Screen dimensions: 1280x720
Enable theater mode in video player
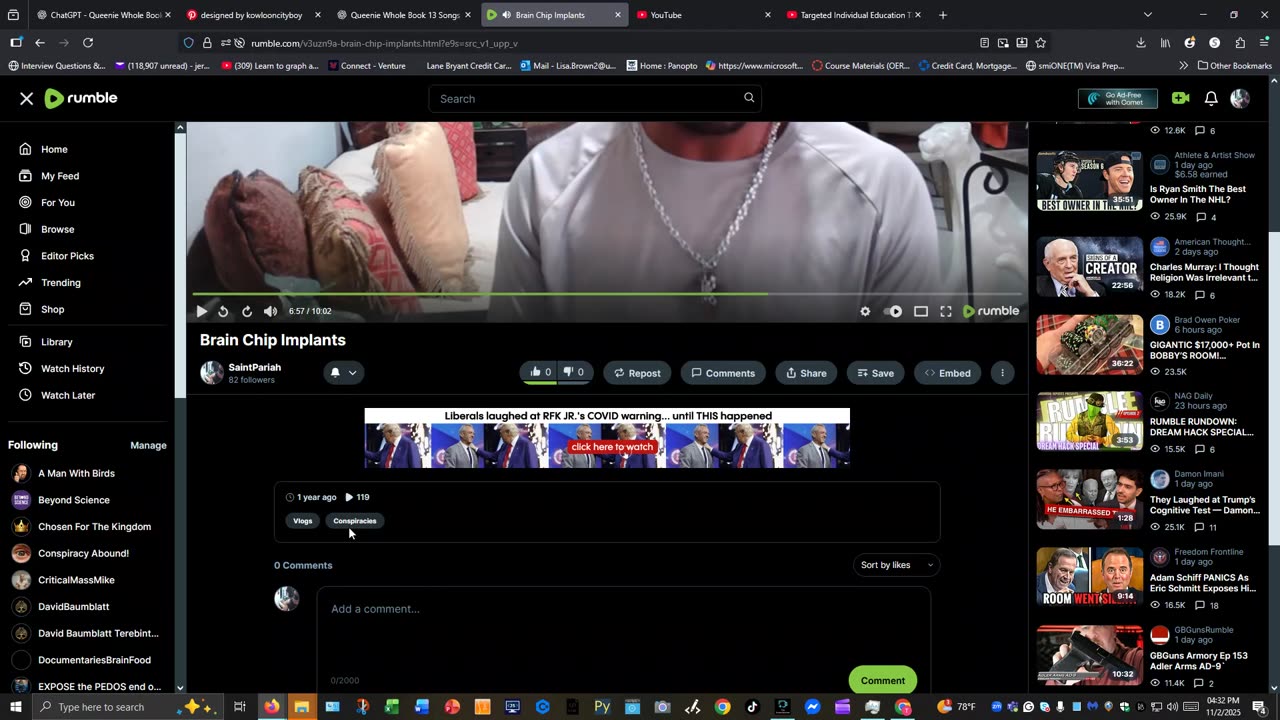click(x=921, y=311)
